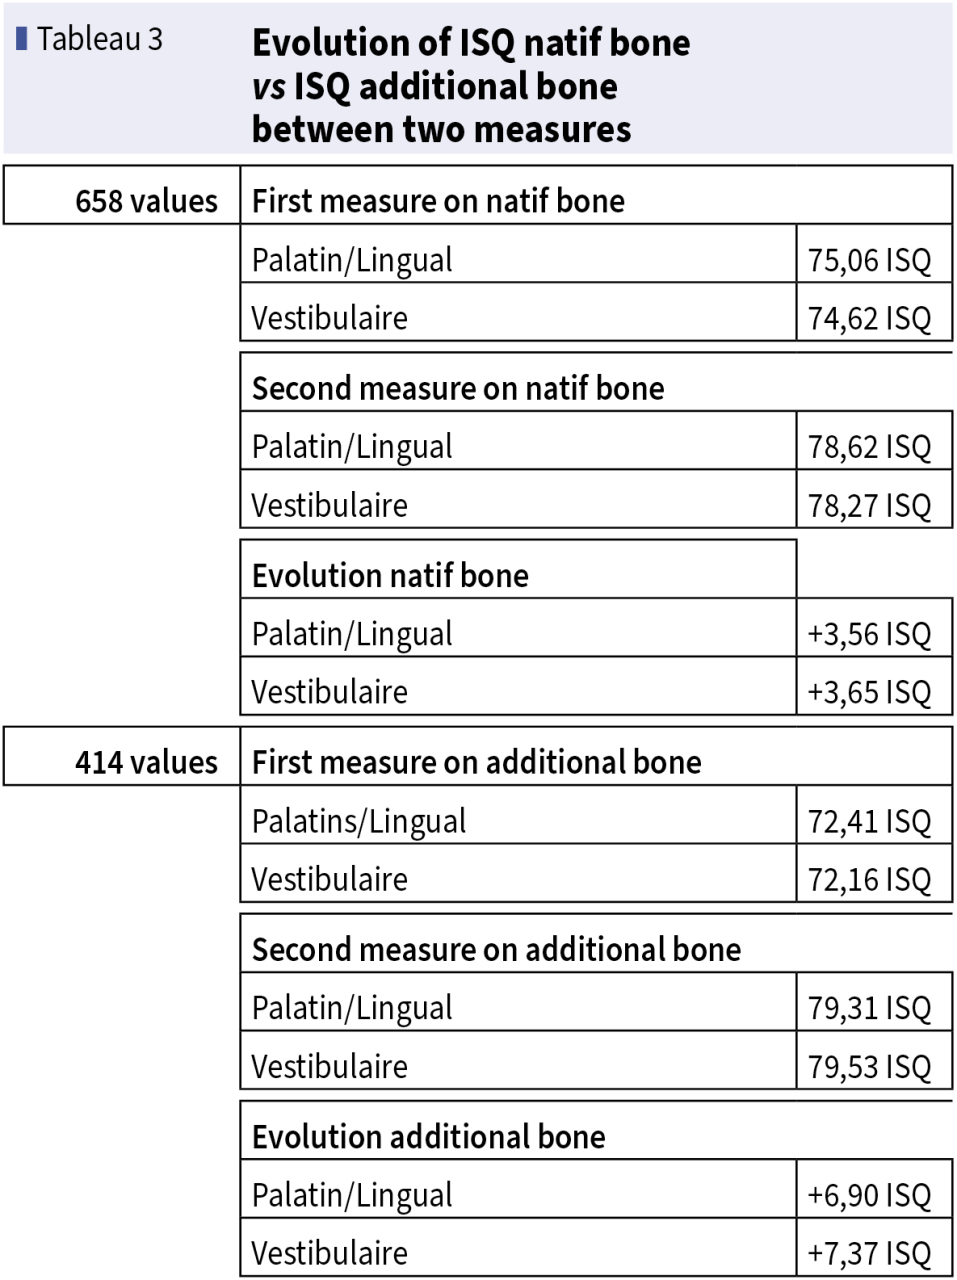
Task: Click the table title about ISQ evolution
Action: point(470,86)
